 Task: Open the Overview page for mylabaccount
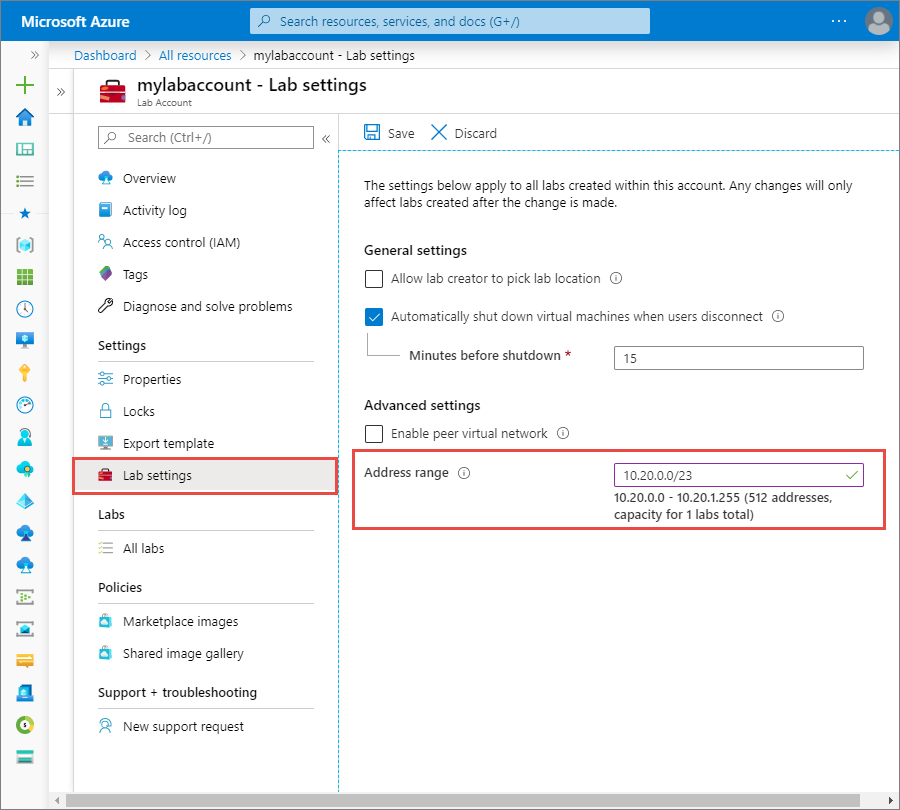[x=148, y=178]
